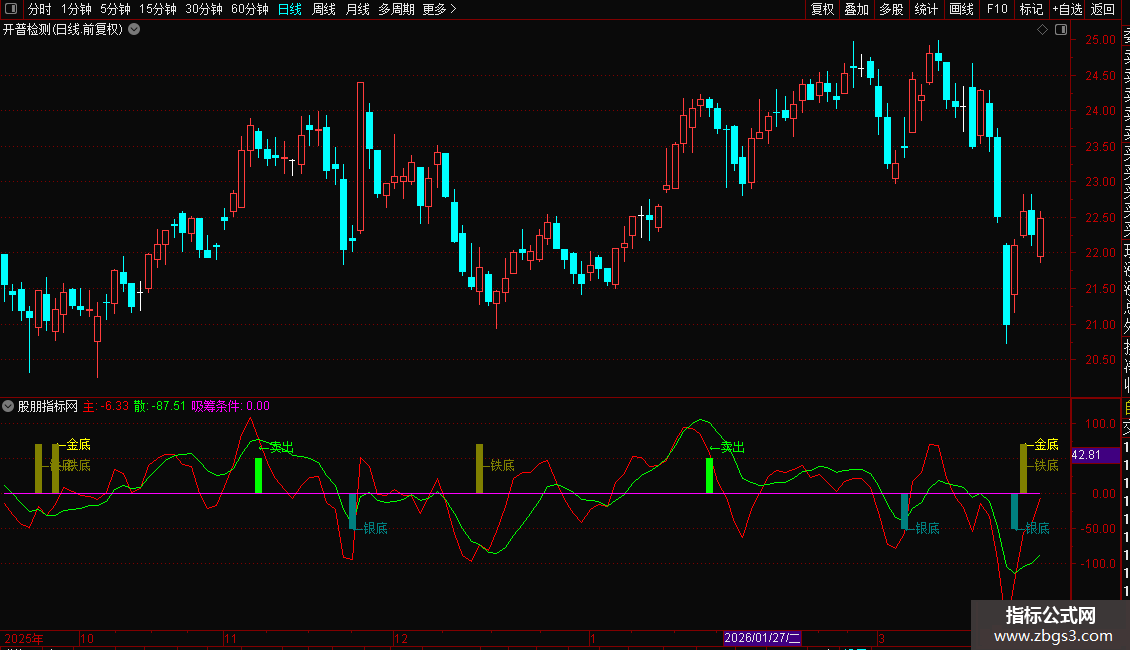Click the -50.00 indicator axis label
The image size is (1130, 650).
pyautogui.click(x=1099, y=528)
